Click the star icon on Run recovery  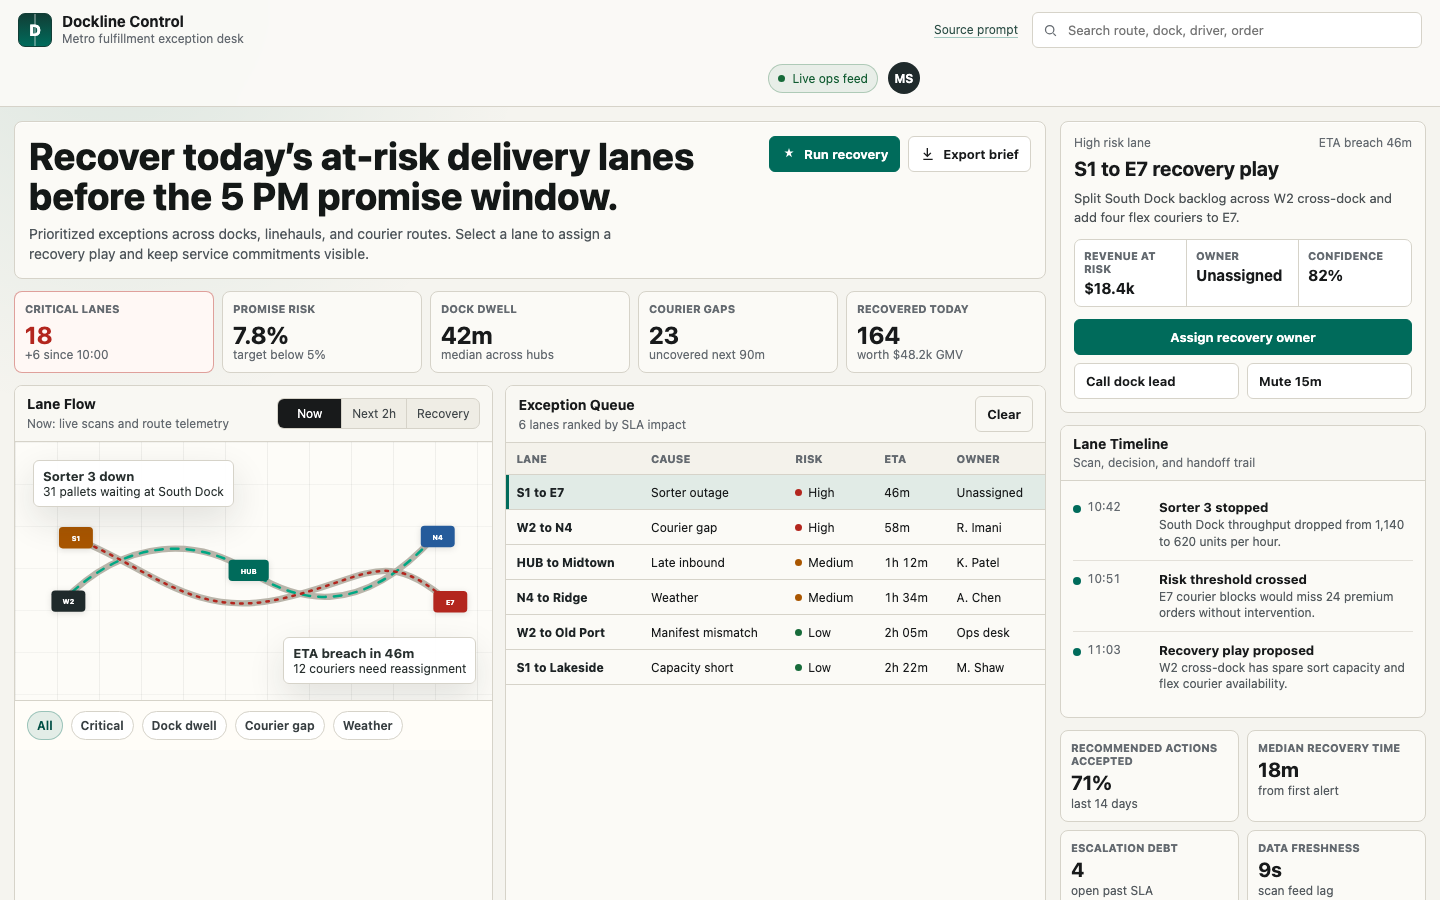point(789,154)
